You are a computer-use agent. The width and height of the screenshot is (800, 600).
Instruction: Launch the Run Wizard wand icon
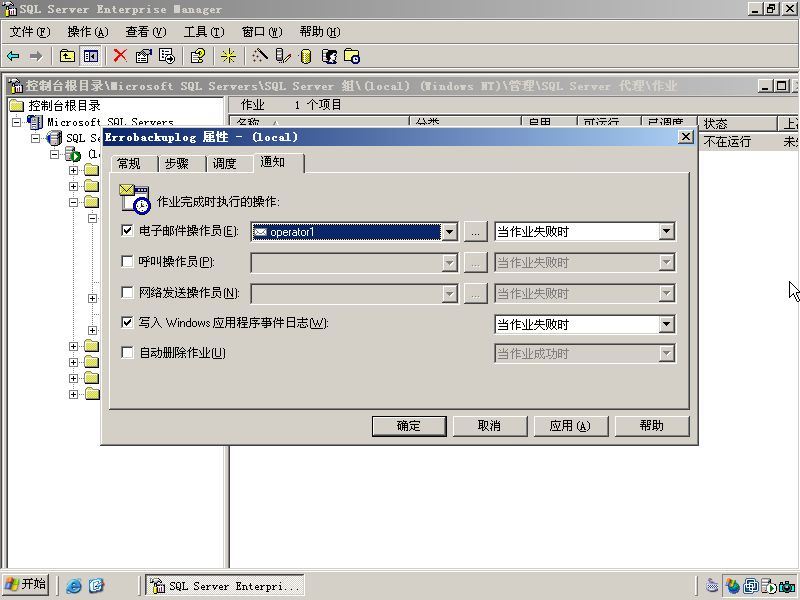pos(259,56)
